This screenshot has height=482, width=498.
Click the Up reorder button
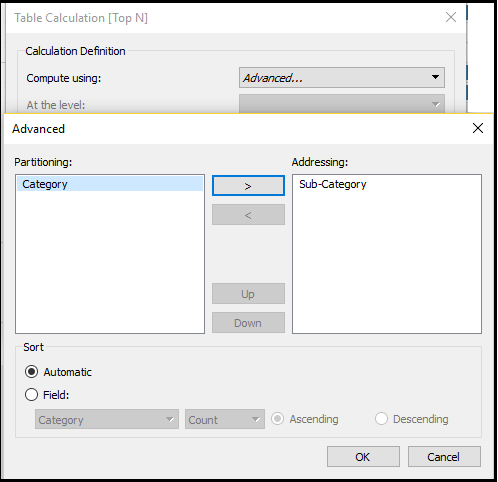point(248,294)
